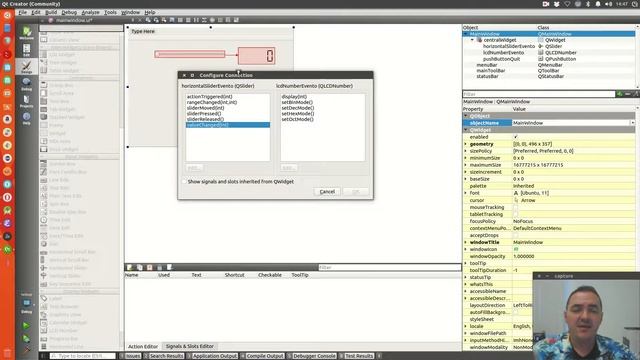
Task: Open the Debug menu
Action: click(69, 12)
